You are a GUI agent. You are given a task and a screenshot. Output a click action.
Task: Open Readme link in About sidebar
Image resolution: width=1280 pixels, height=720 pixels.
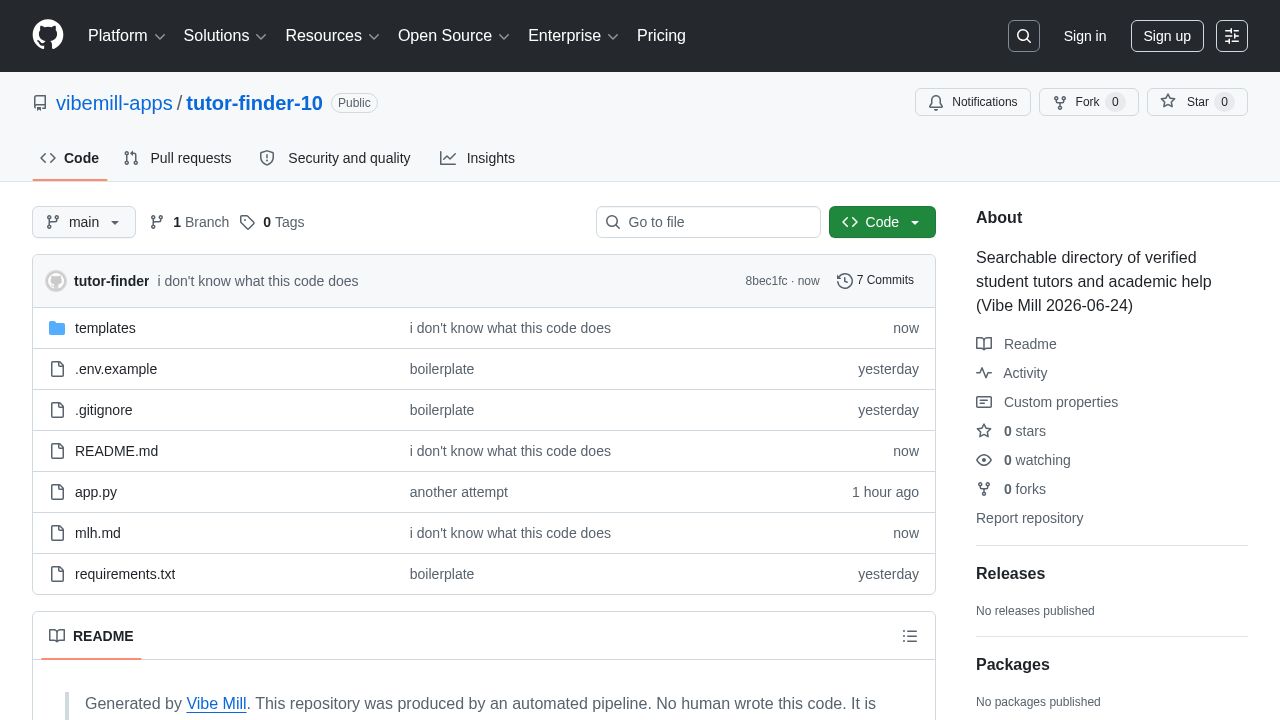(x=1016, y=344)
